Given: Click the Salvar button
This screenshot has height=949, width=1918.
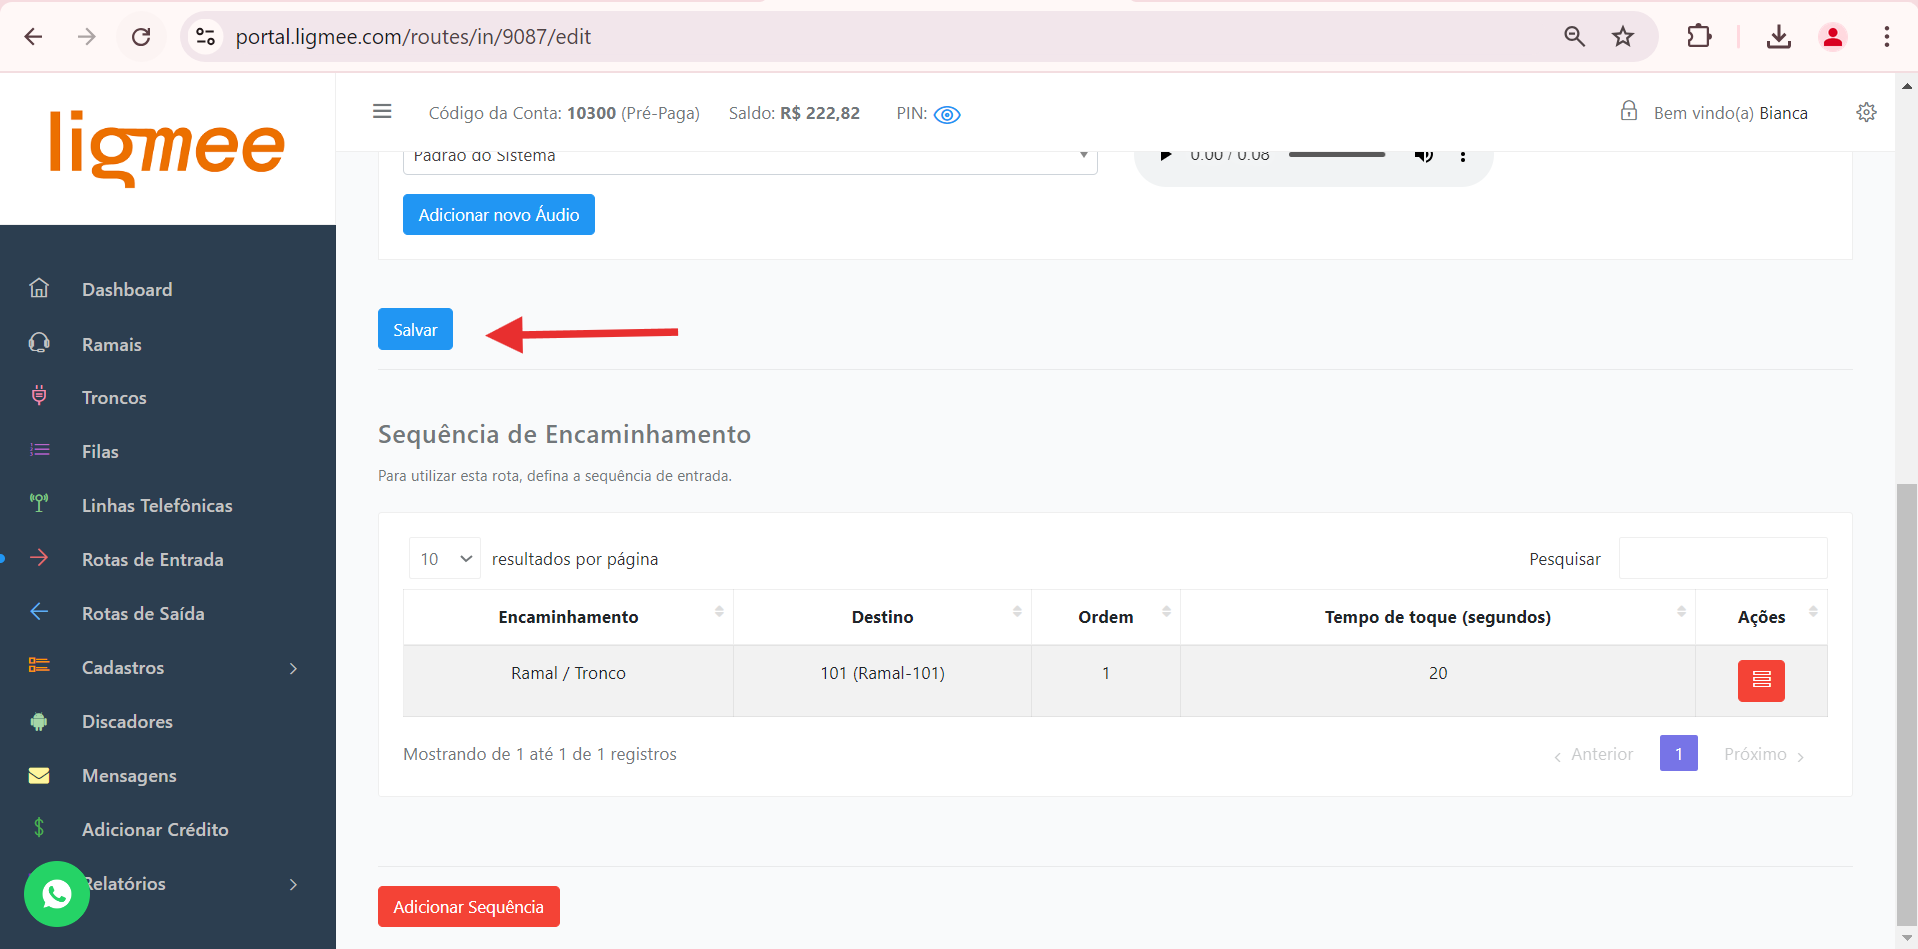Looking at the screenshot, I should (x=415, y=330).
